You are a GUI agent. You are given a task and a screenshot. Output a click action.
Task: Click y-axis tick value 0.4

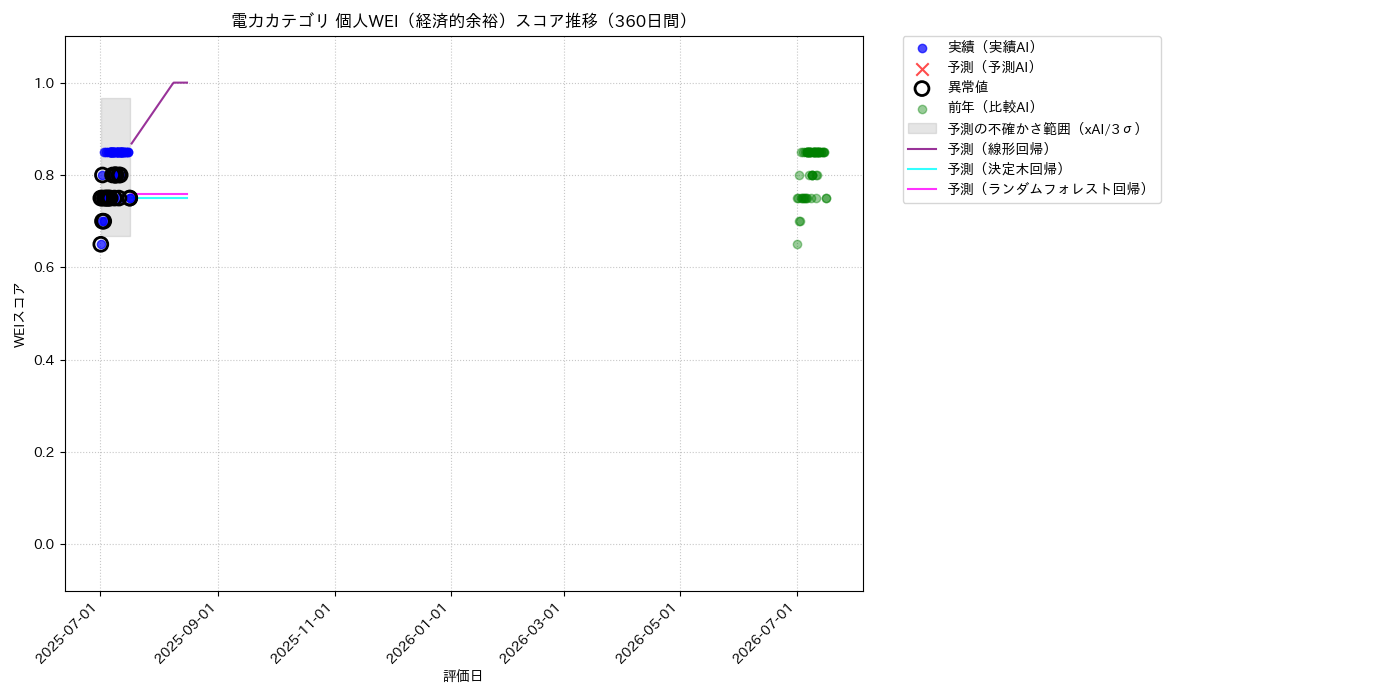coord(45,360)
